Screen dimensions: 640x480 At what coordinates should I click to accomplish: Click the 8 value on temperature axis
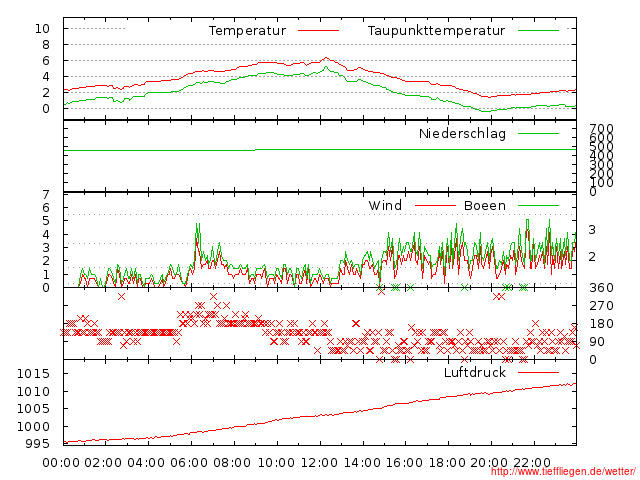coord(46,44)
